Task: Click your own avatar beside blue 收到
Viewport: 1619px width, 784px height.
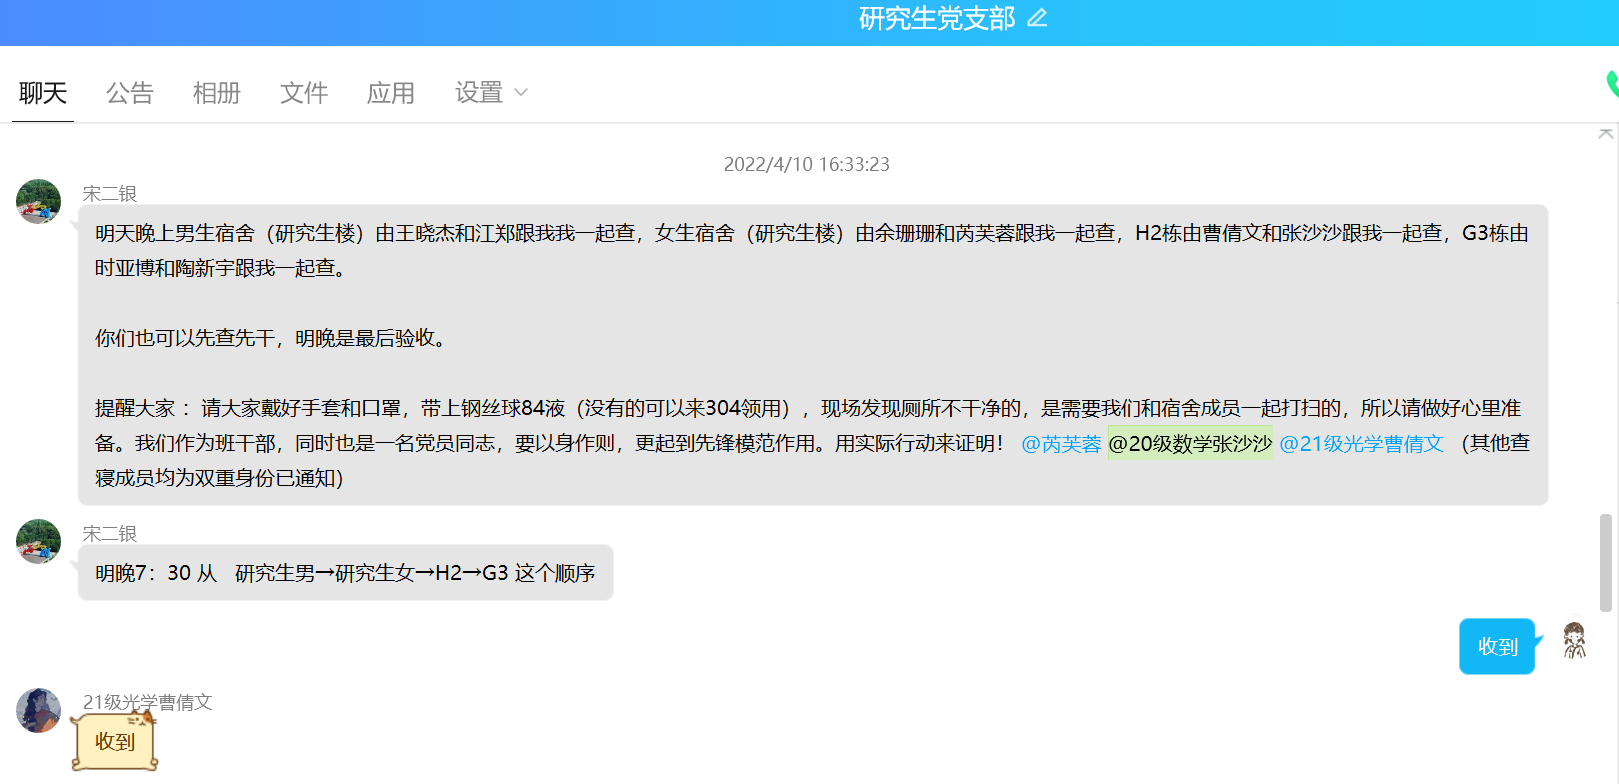Action: coord(1574,641)
